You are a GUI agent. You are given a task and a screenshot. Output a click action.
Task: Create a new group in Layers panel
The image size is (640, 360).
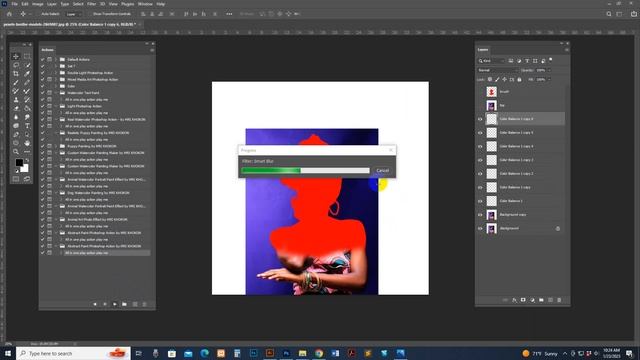[x=541, y=300]
